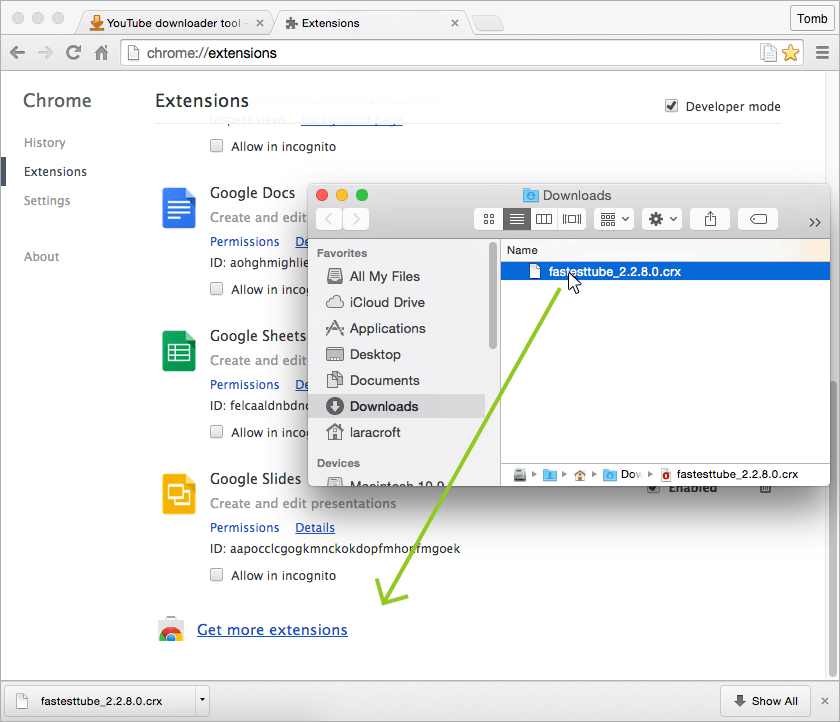The width and height of the screenshot is (840, 722).
Task: Switch Finder to icon view
Action: point(489,219)
